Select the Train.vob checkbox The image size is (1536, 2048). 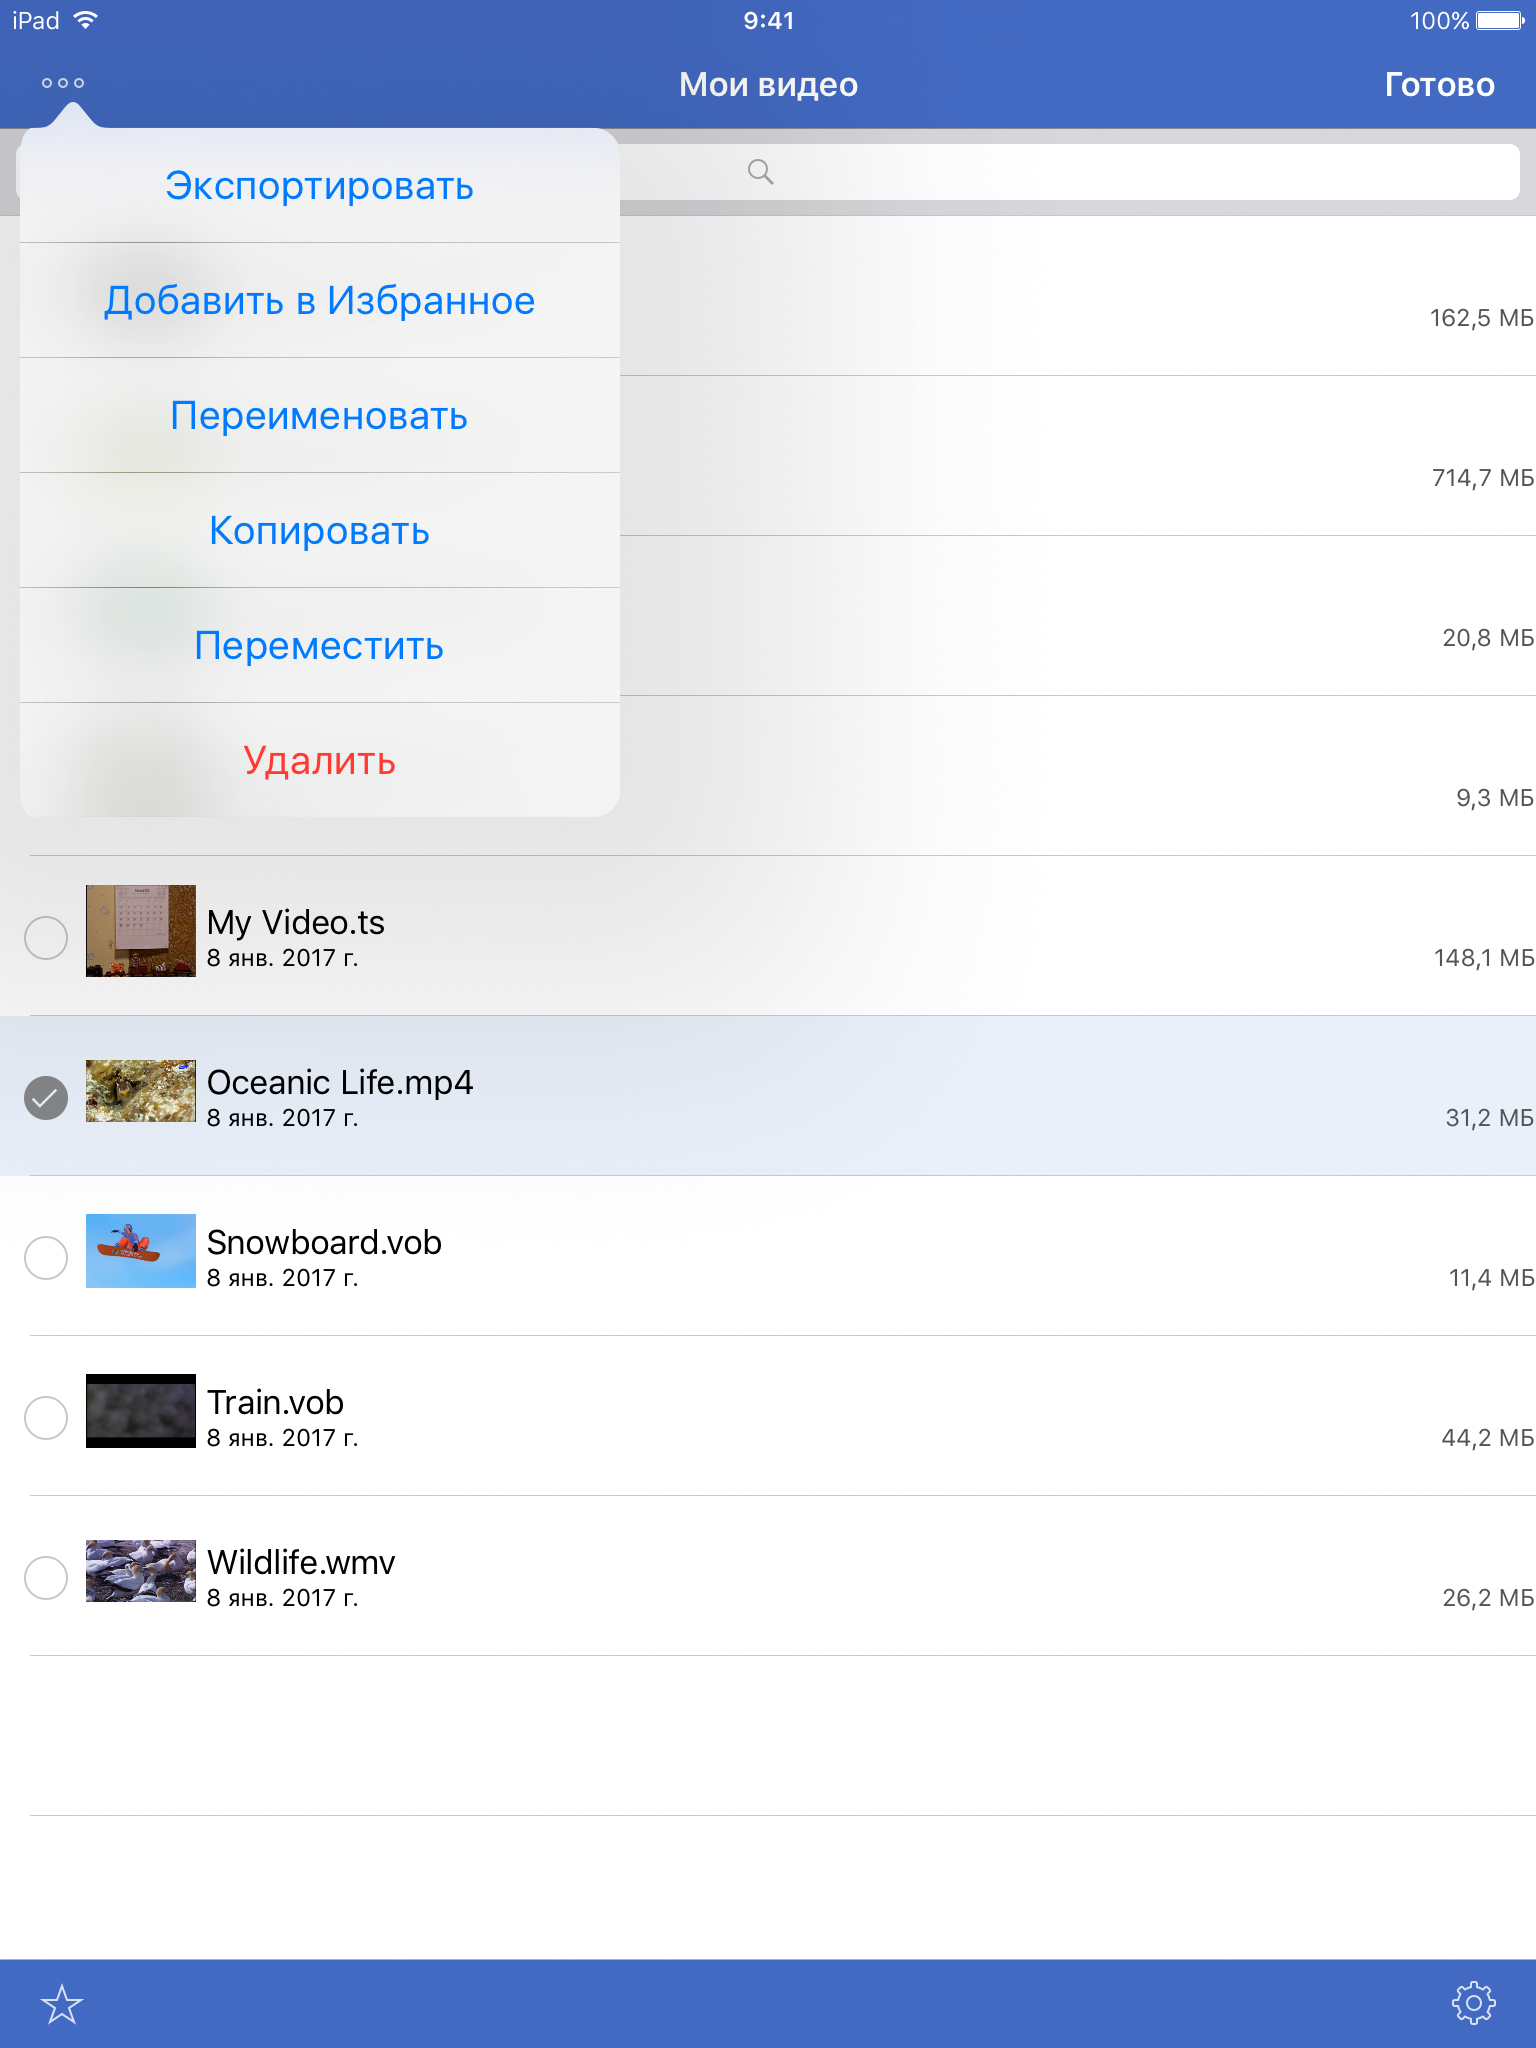[46, 1418]
